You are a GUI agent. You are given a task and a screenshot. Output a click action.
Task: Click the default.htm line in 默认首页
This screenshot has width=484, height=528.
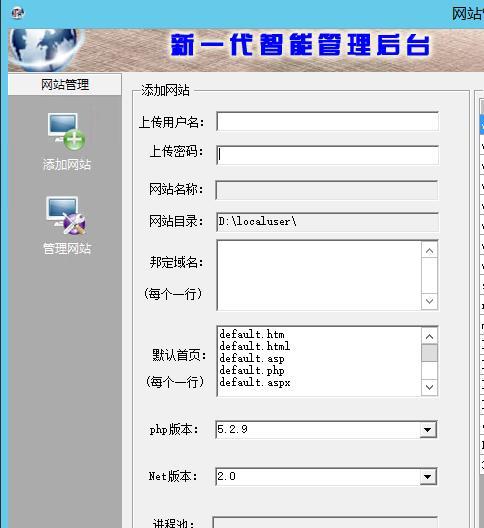252,334
